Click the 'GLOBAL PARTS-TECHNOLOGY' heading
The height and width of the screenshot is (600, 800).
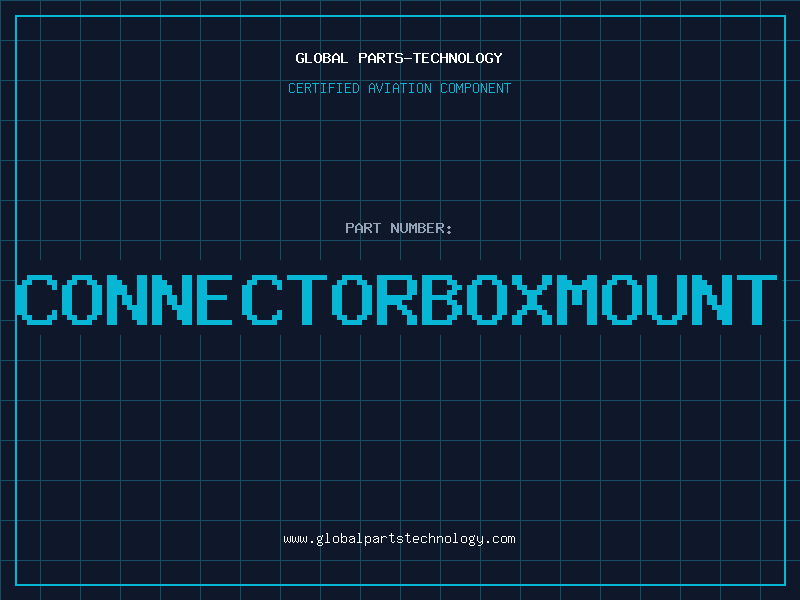(x=399, y=58)
